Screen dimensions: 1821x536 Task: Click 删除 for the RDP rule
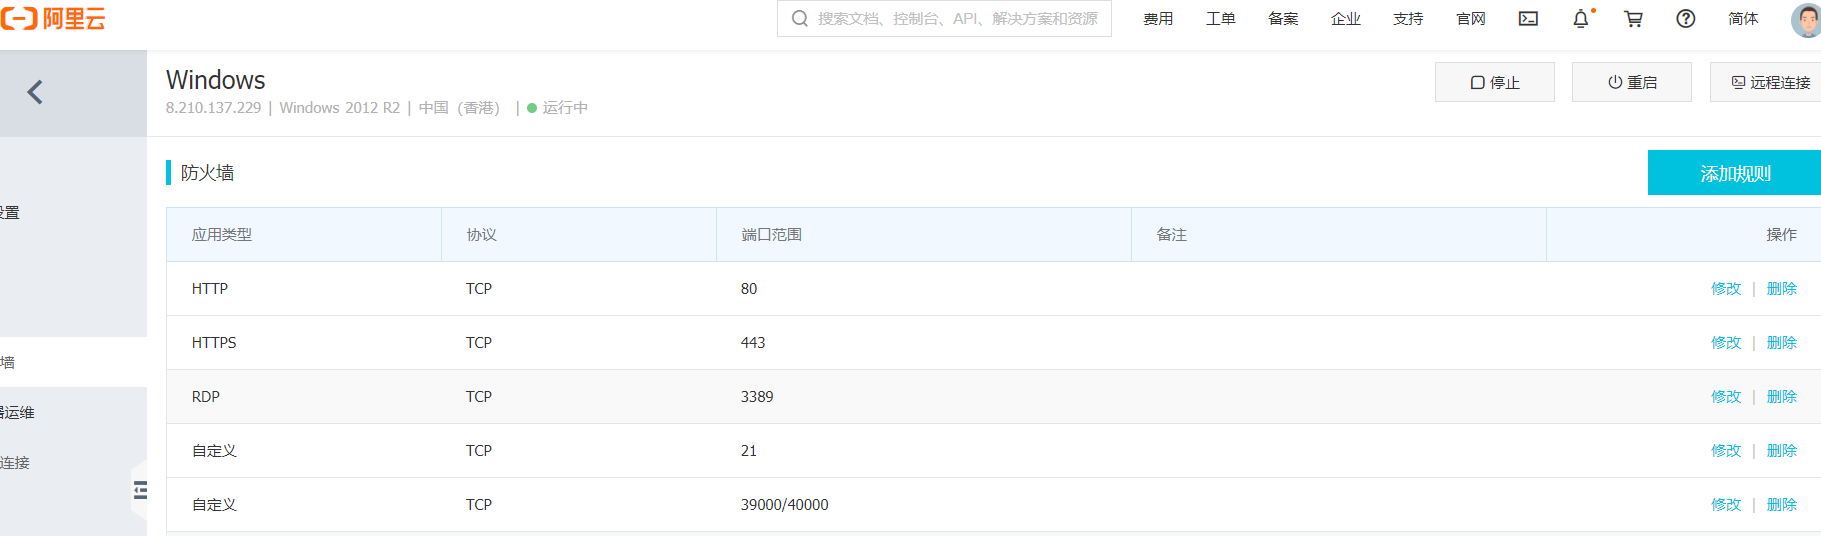1782,397
